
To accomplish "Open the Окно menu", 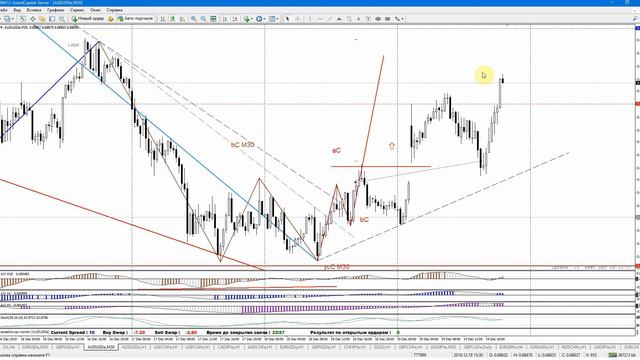I will point(95,10).
